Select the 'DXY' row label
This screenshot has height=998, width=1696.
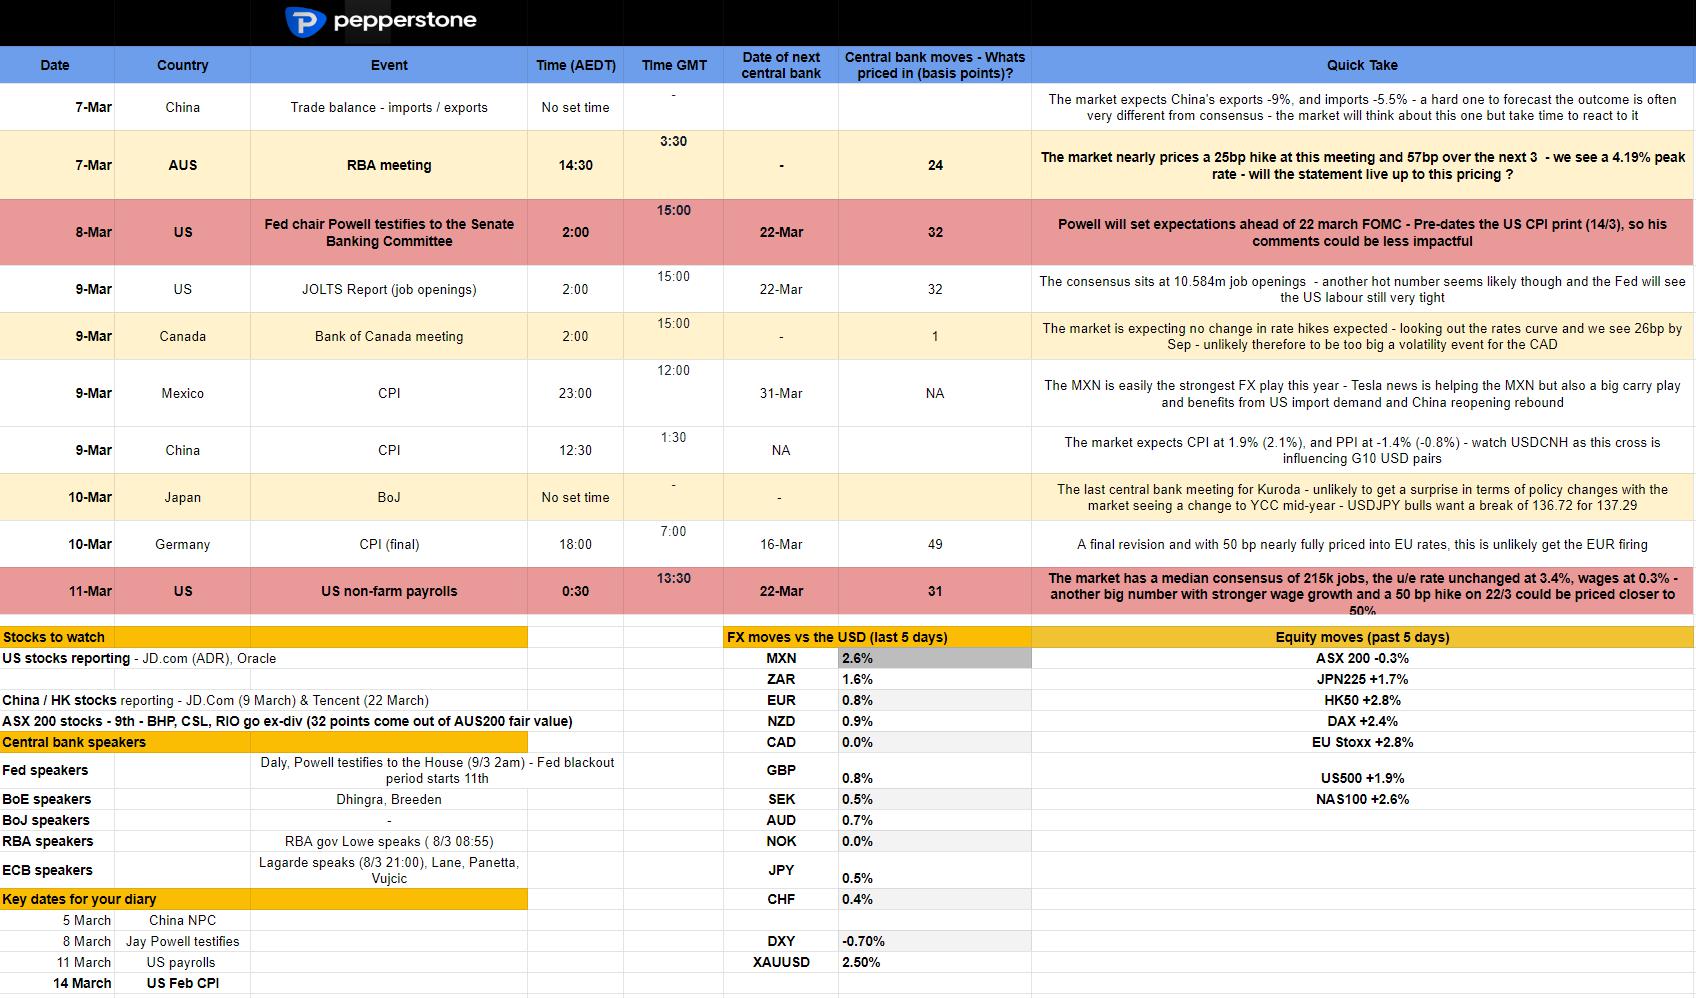coord(781,941)
